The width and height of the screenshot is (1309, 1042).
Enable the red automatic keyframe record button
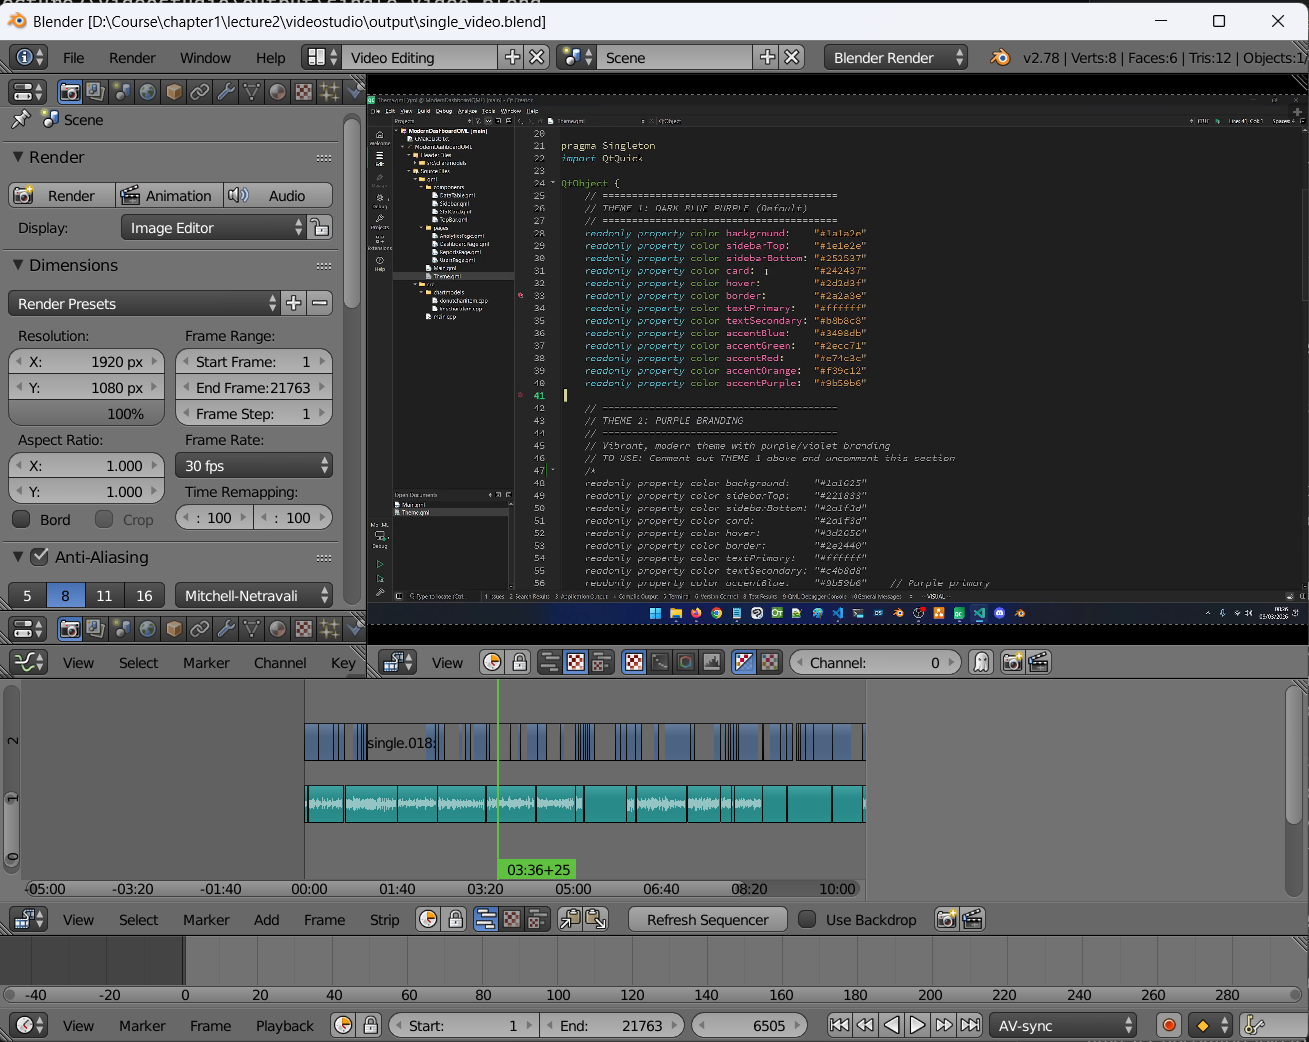pos(1168,1025)
